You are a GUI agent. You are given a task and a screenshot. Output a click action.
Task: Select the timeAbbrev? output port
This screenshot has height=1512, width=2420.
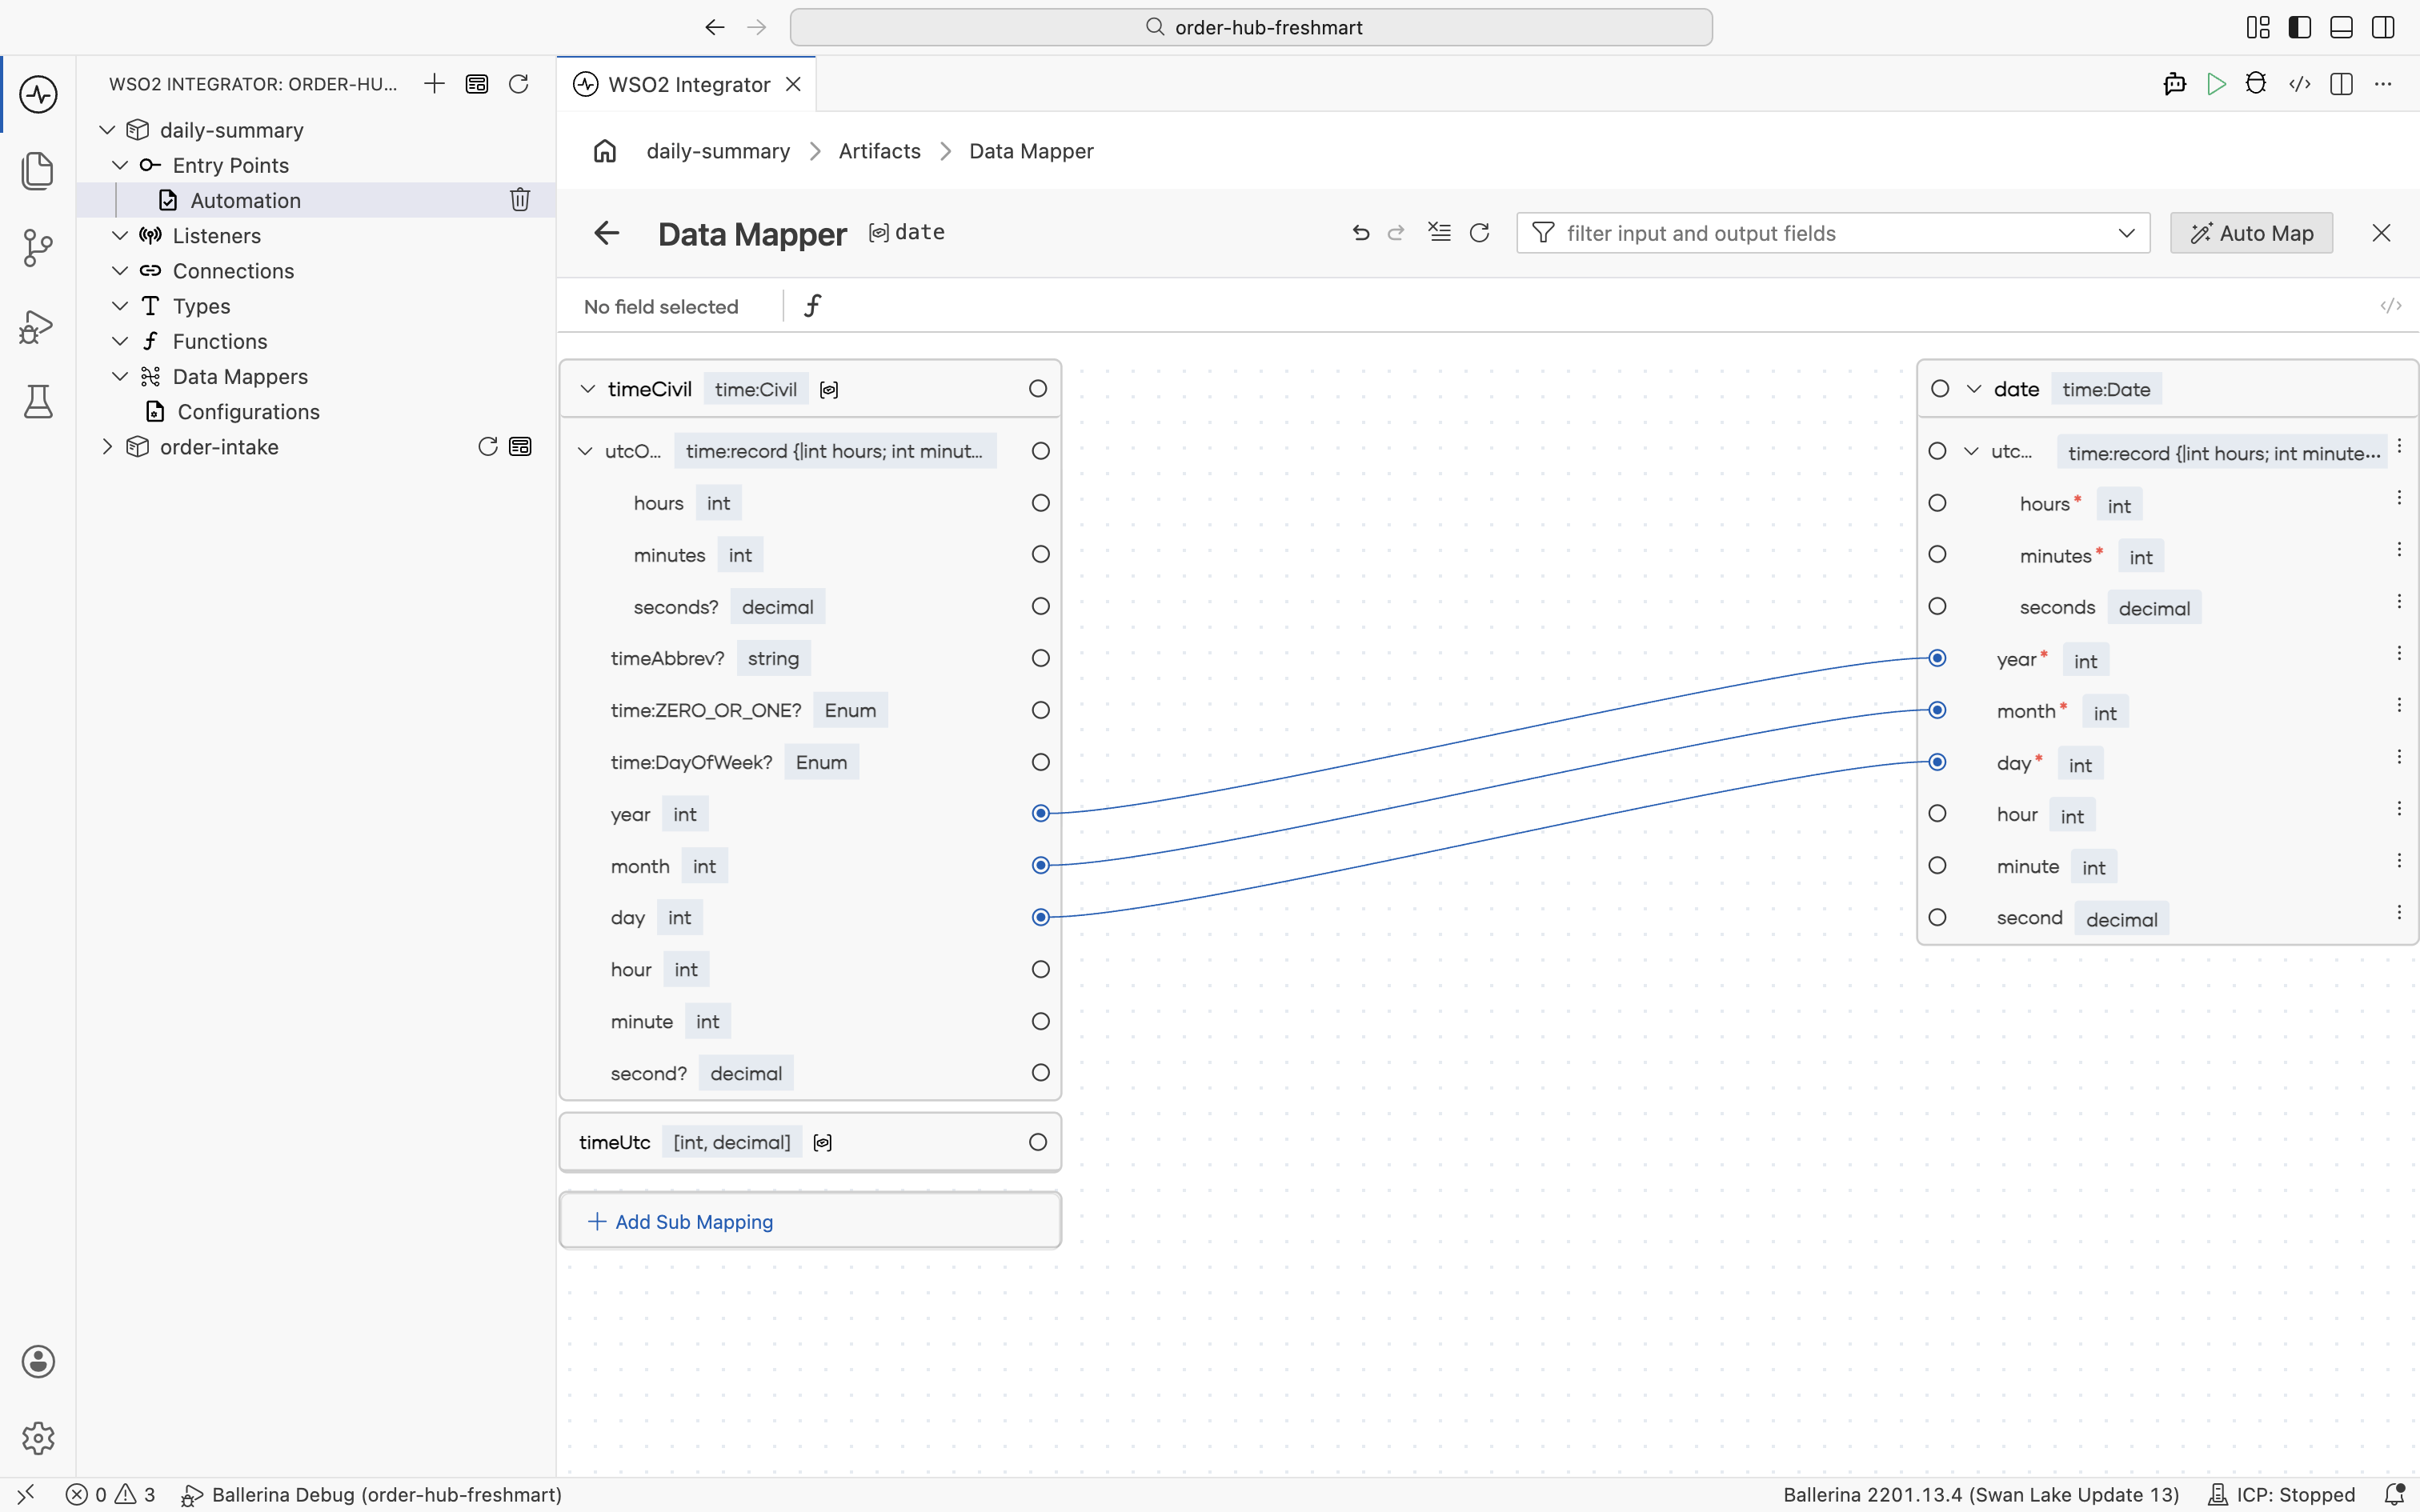(1041, 658)
